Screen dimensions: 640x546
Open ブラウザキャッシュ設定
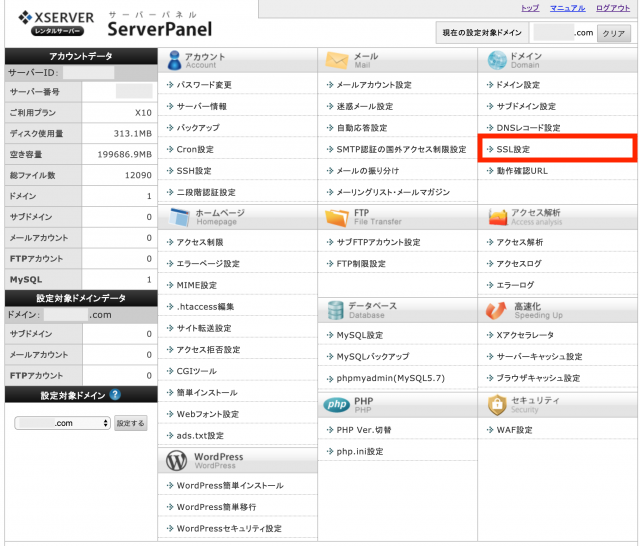(x=538, y=378)
